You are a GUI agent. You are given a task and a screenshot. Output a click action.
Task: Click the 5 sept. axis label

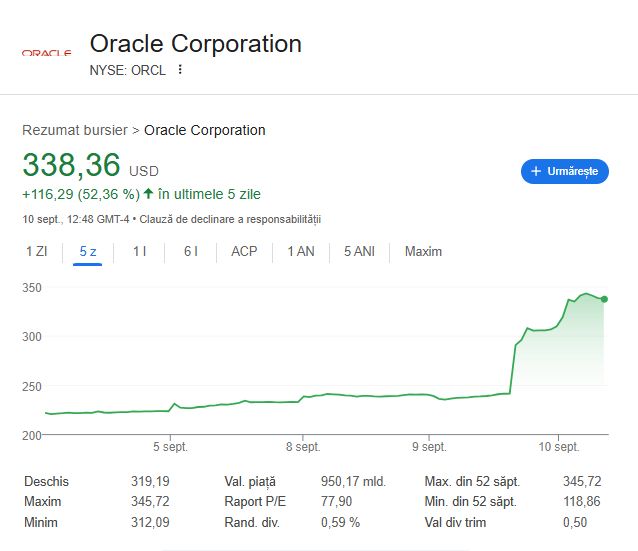pyautogui.click(x=170, y=447)
